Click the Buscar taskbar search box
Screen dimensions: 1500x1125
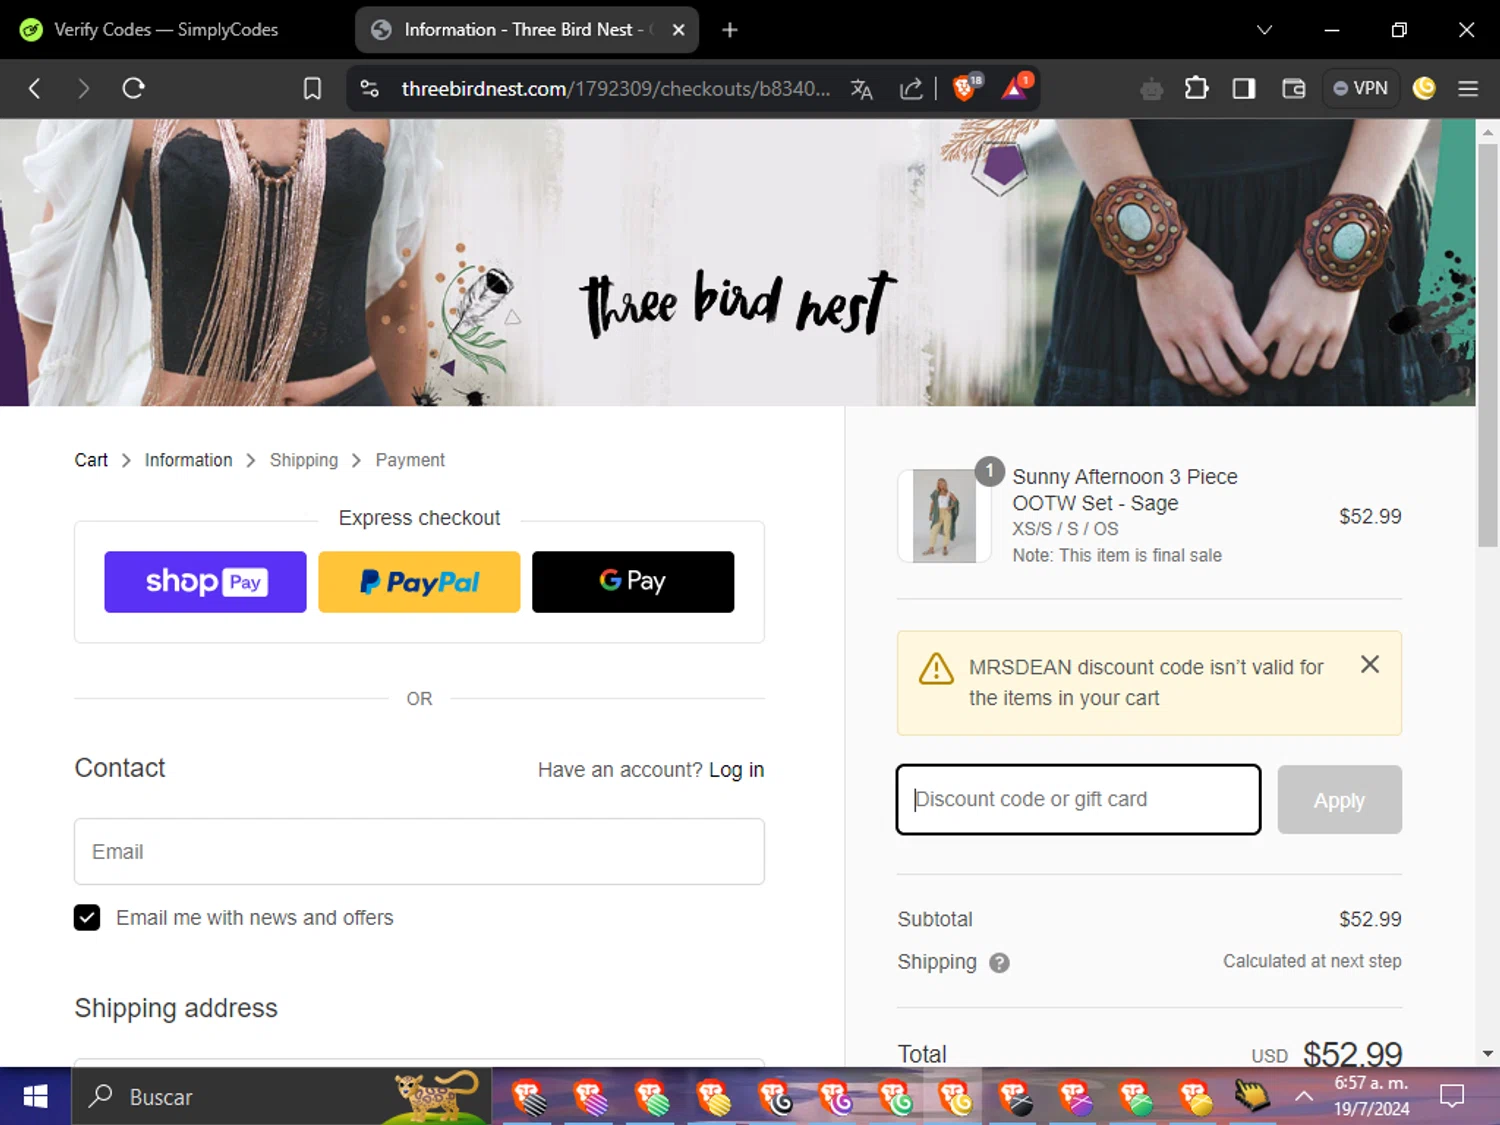tap(280, 1097)
